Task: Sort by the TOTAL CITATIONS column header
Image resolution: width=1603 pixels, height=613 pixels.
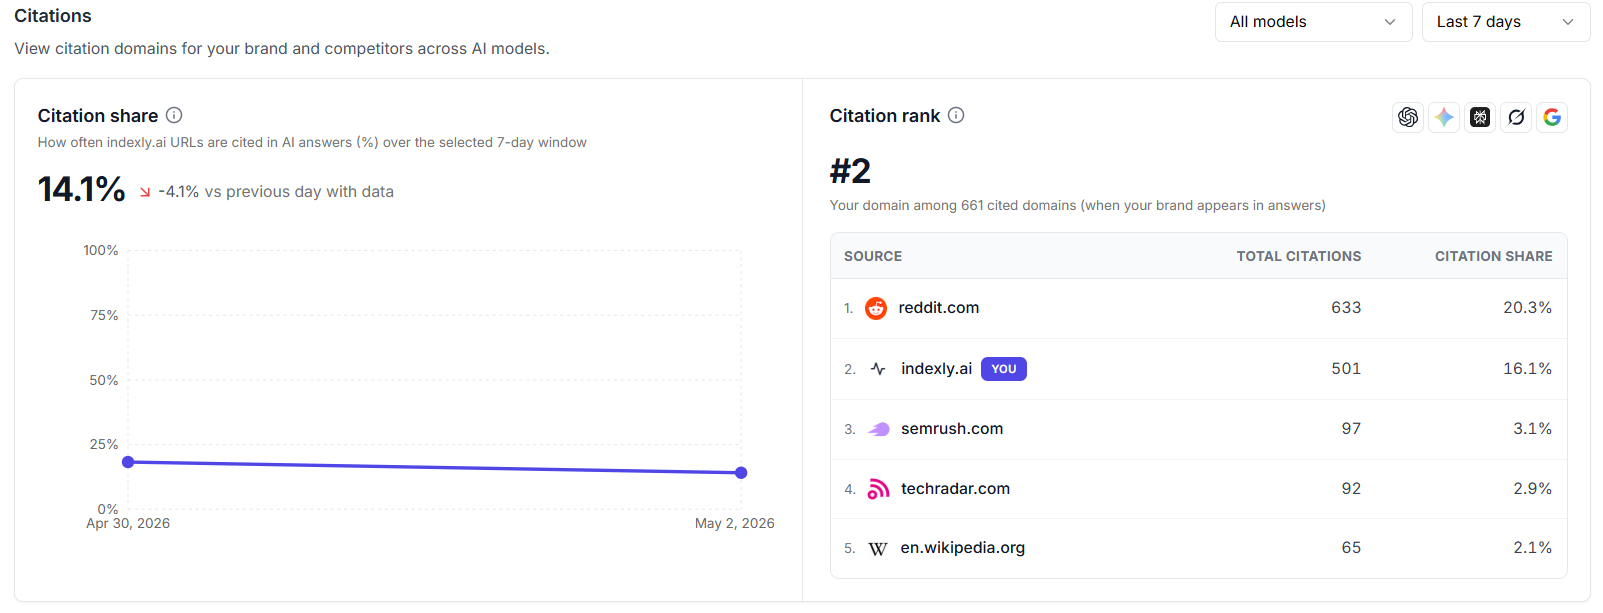Action: pos(1298,256)
